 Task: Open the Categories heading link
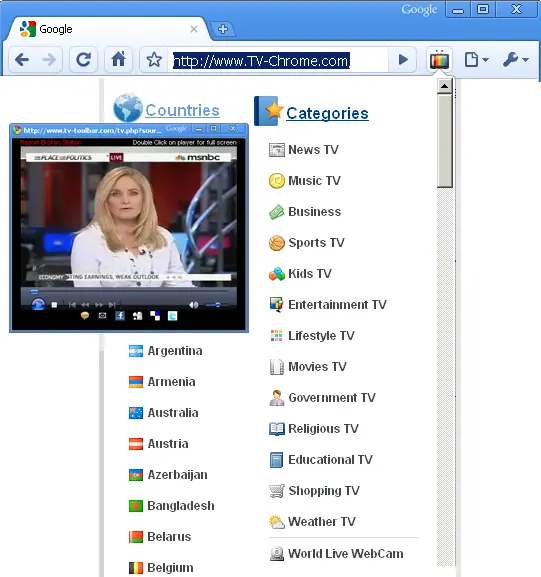[327, 113]
